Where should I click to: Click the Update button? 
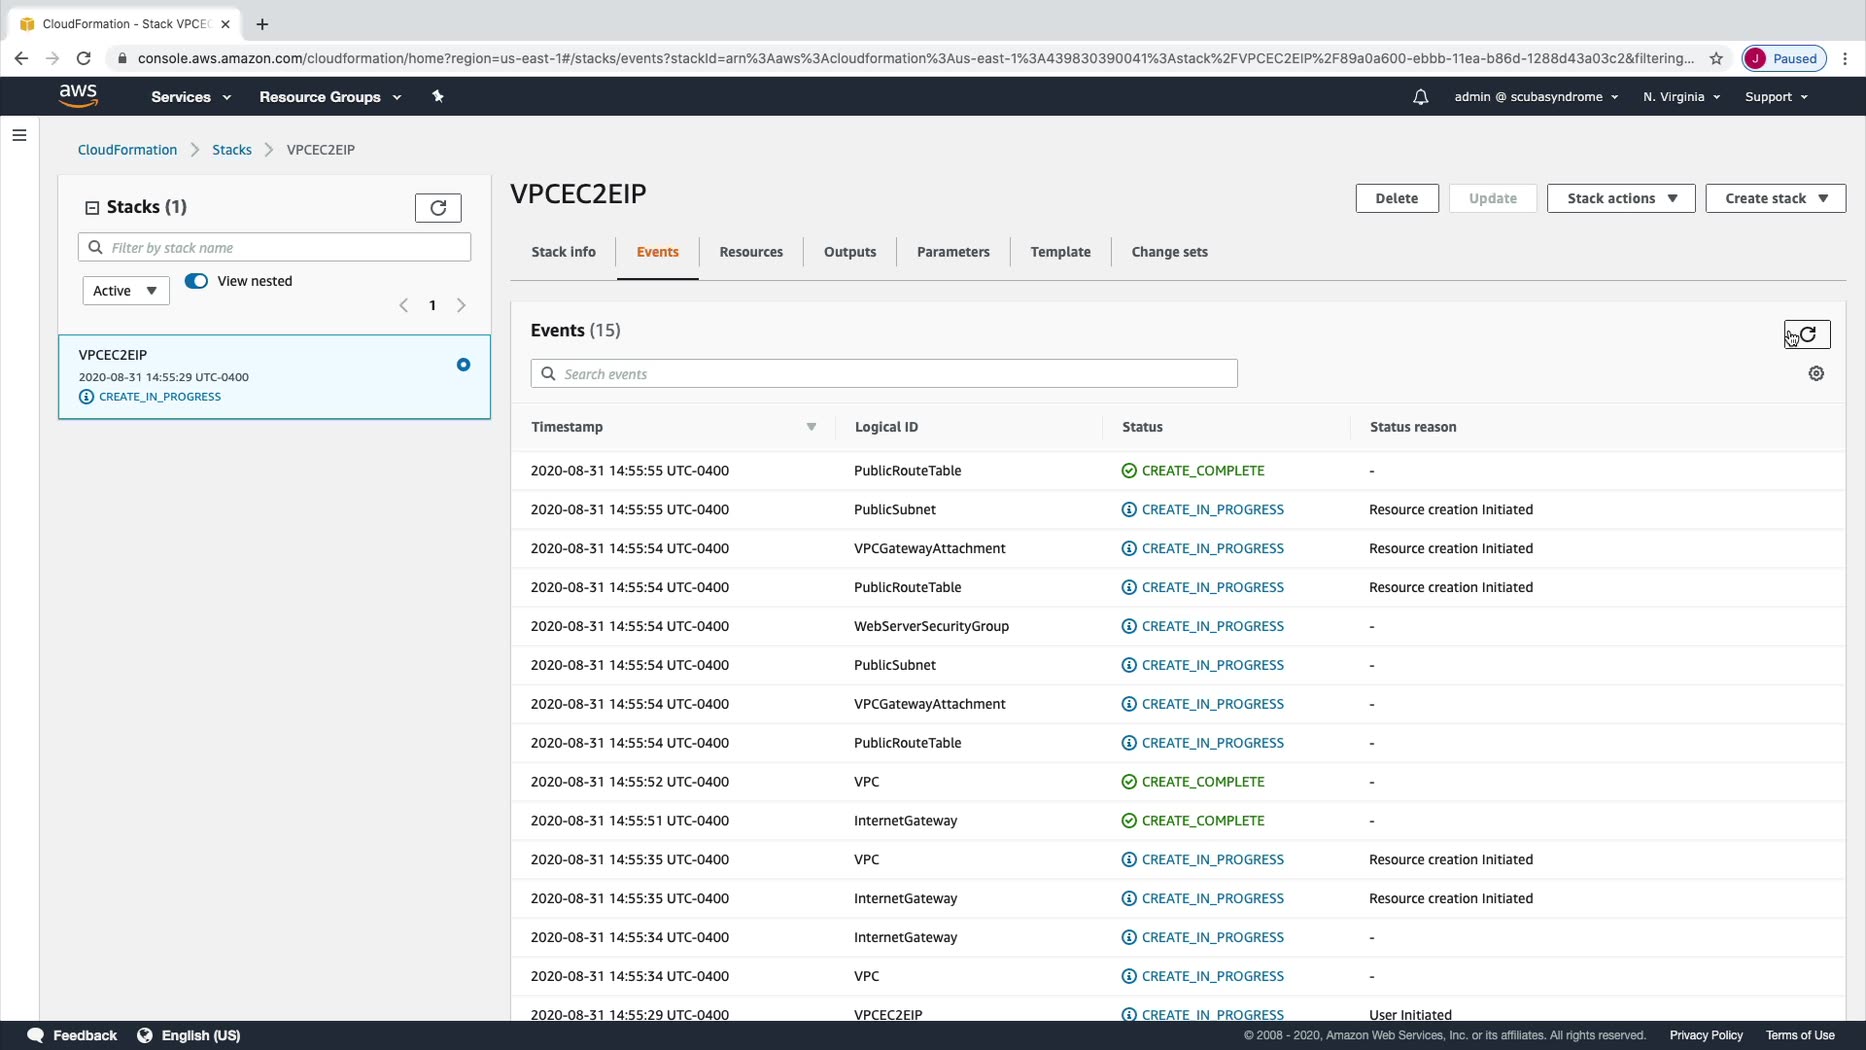point(1493,198)
